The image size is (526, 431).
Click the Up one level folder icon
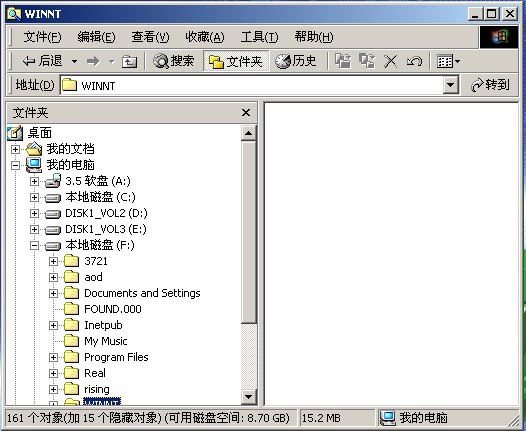click(x=129, y=61)
